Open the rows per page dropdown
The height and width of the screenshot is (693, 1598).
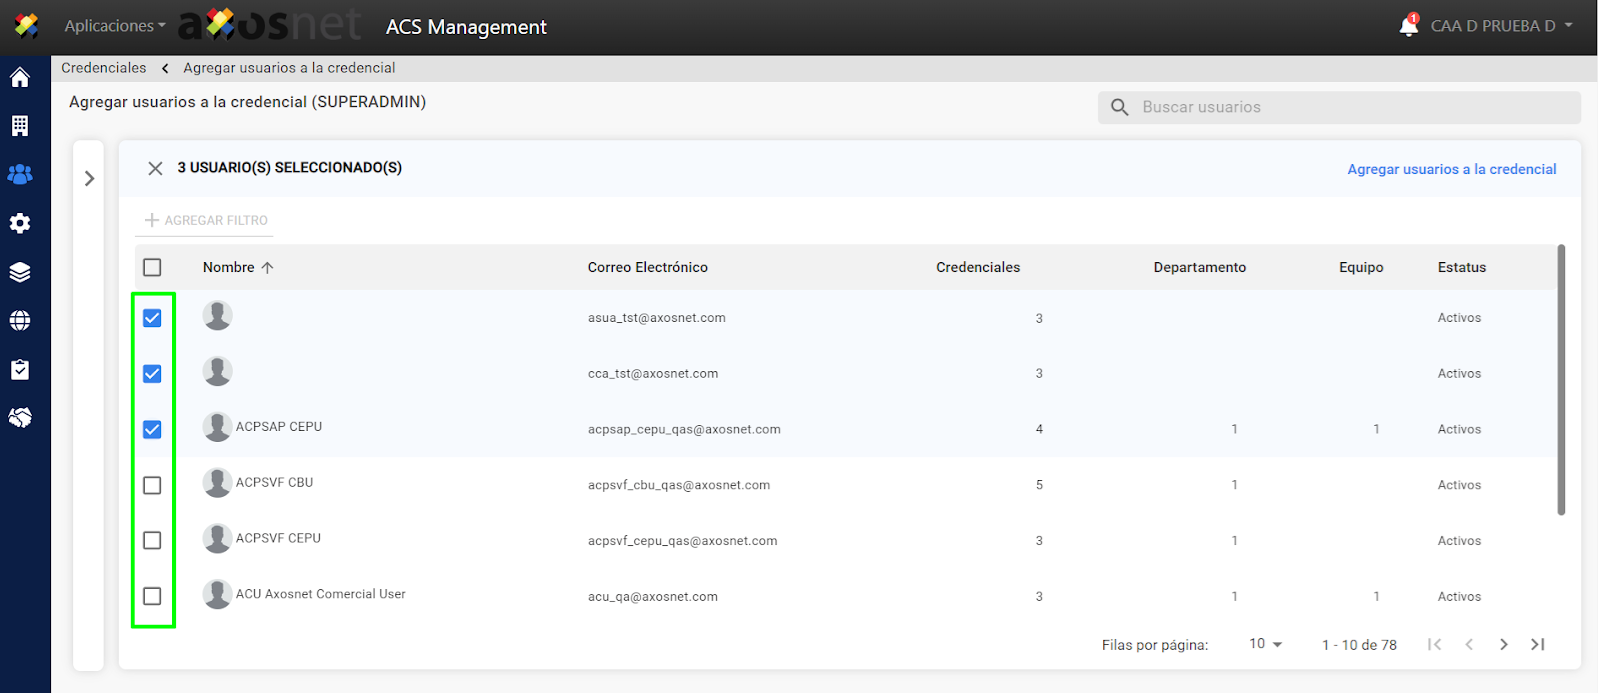pyautogui.click(x=1265, y=644)
